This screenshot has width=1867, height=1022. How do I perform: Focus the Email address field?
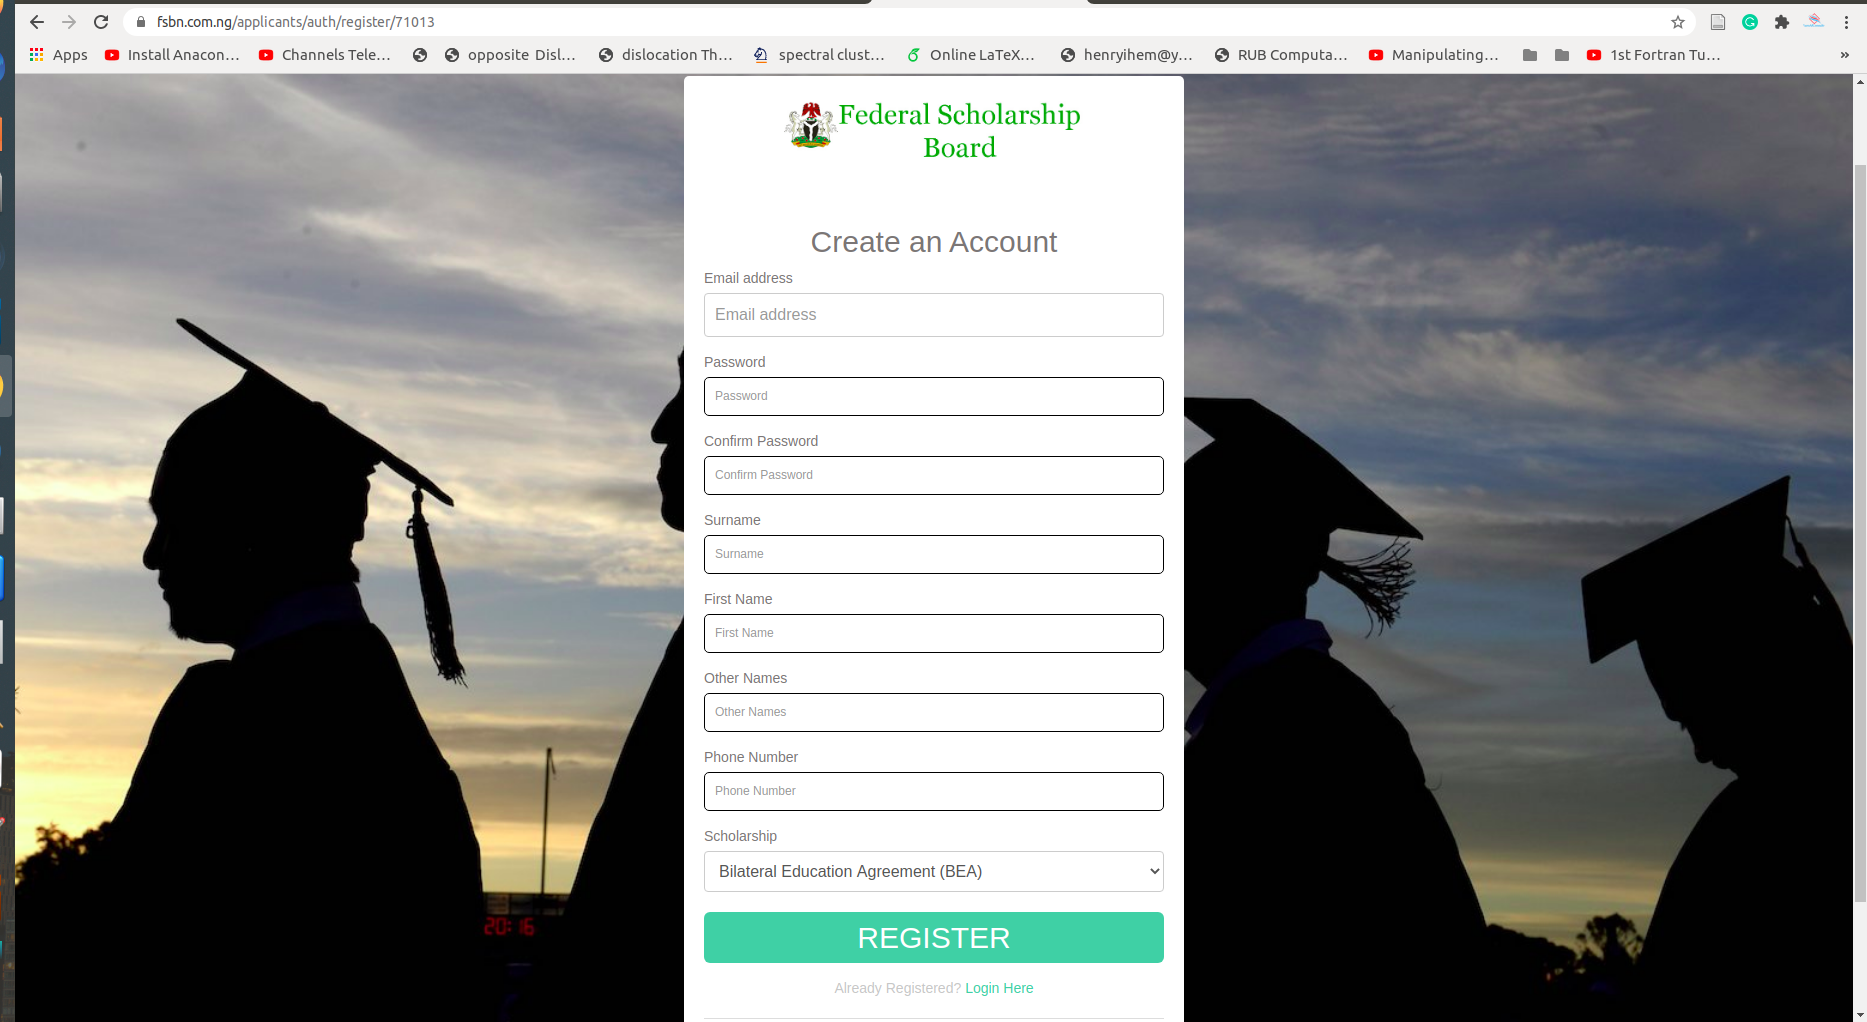[x=934, y=315]
